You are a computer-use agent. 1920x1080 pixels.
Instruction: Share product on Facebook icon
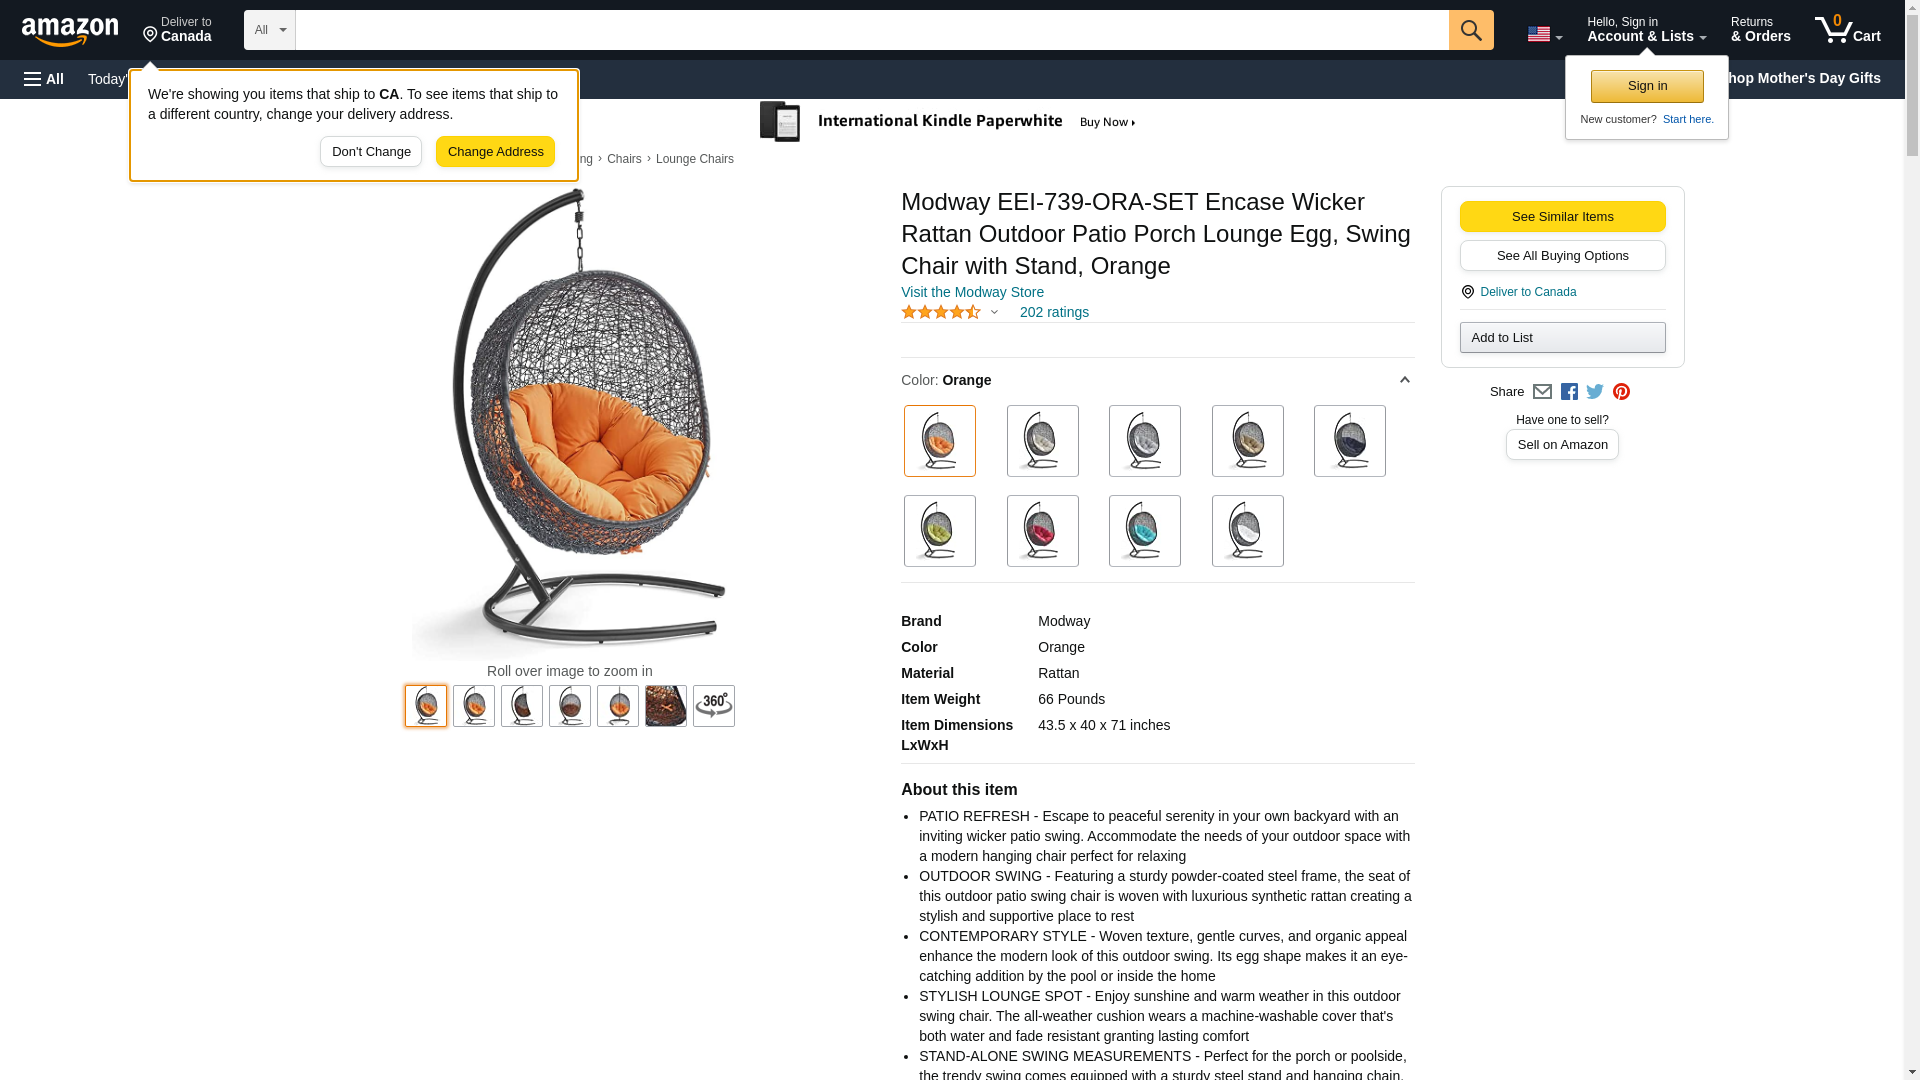[x=1569, y=392]
